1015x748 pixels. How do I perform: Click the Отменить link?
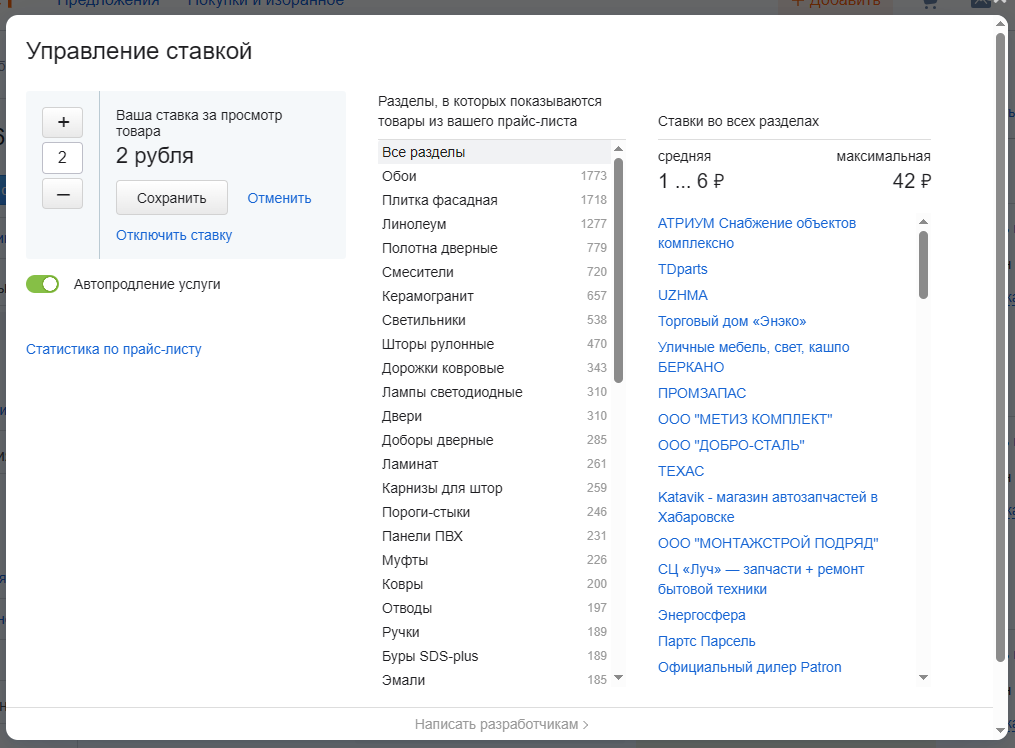coord(279,198)
